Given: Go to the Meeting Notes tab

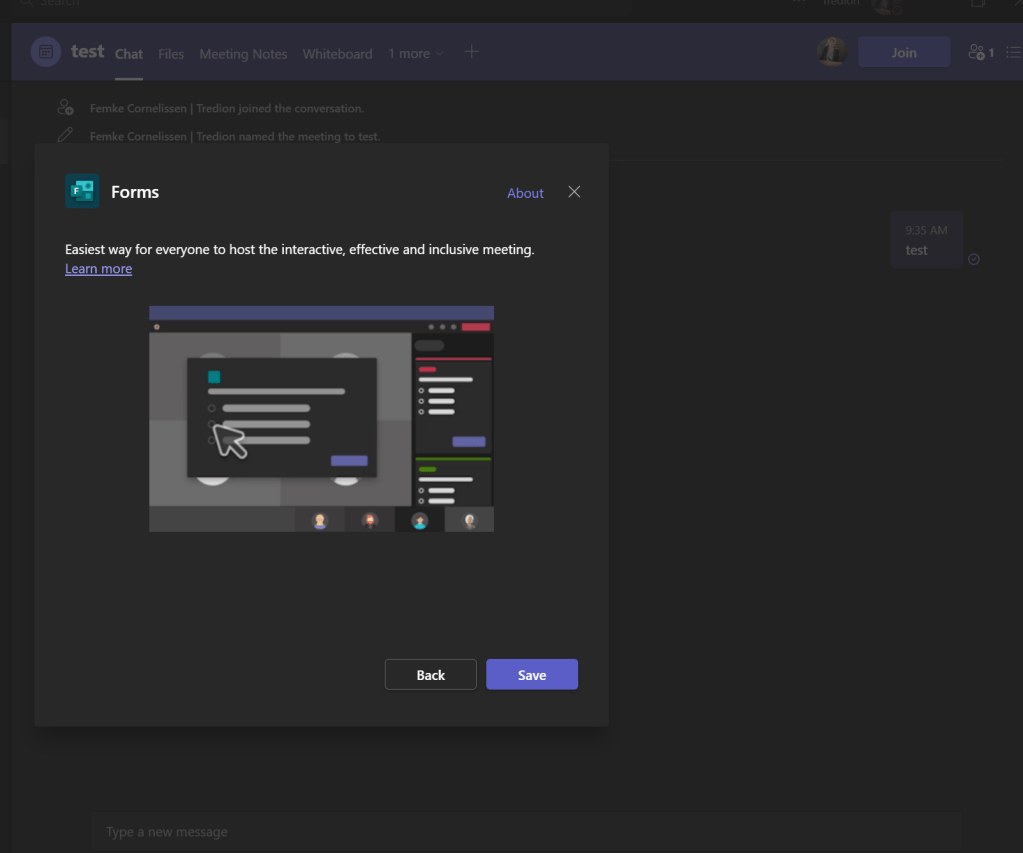Looking at the screenshot, I should pyautogui.click(x=243, y=54).
